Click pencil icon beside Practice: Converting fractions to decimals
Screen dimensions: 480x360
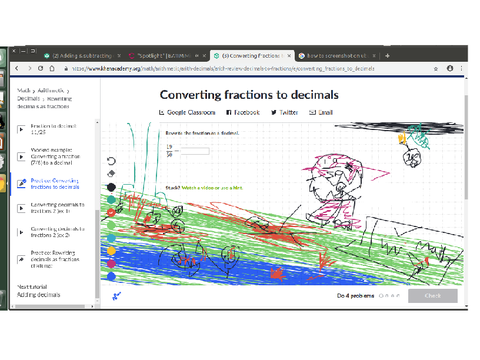(x=22, y=183)
